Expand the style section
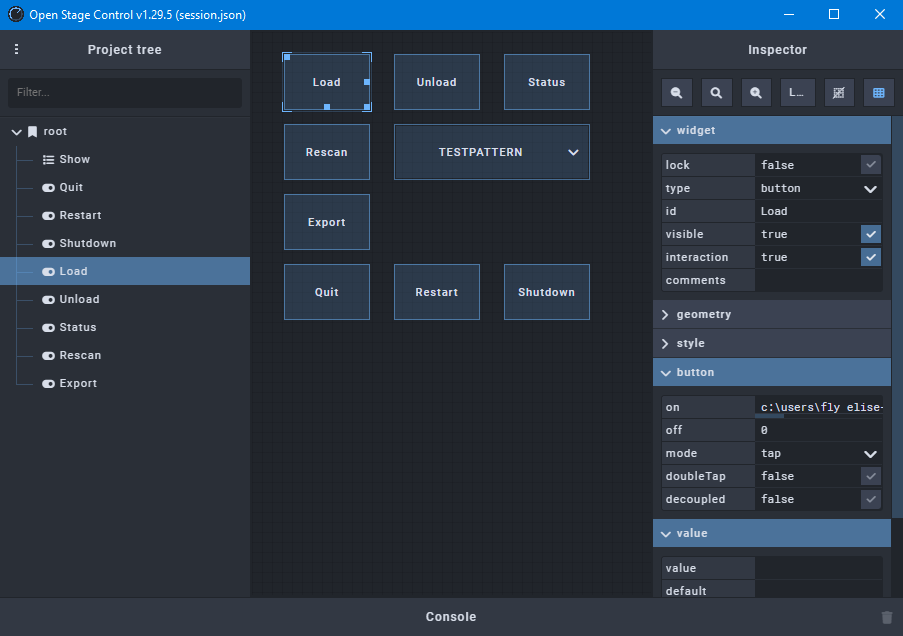The width and height of the screenshot is (903, 636). tap(772, 343)
